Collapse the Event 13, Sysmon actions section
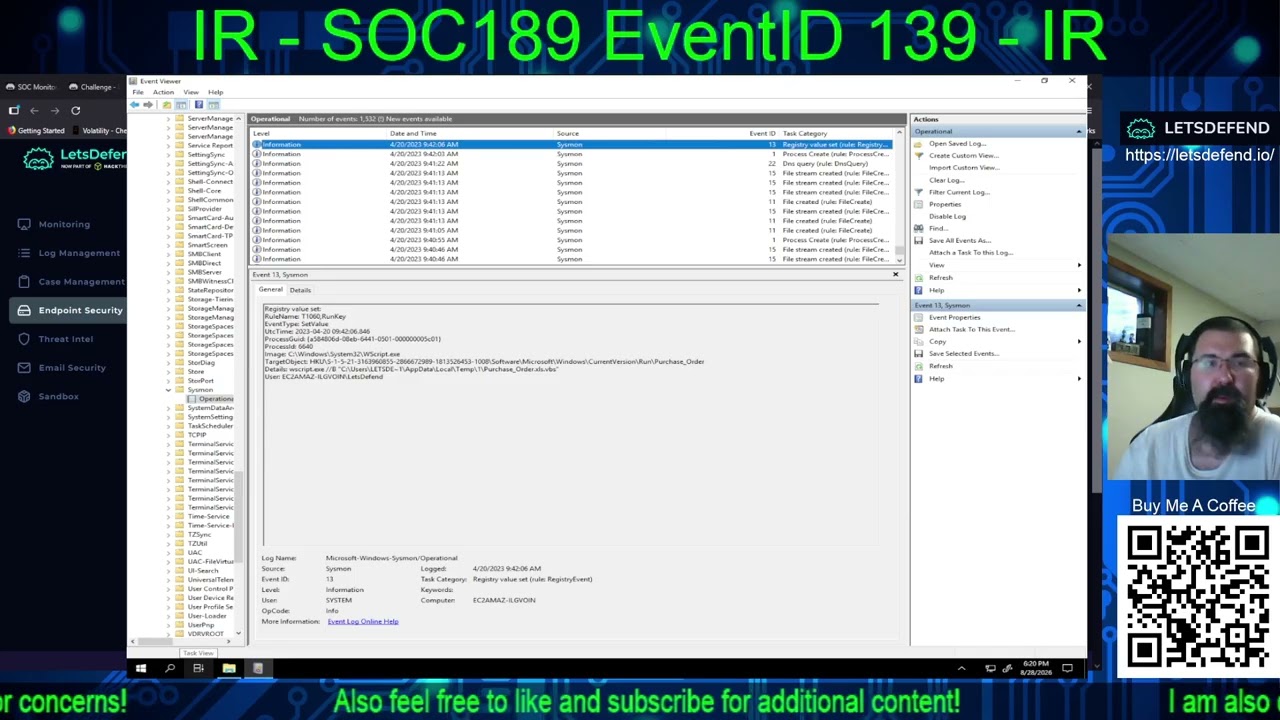 pos(1078,305)
